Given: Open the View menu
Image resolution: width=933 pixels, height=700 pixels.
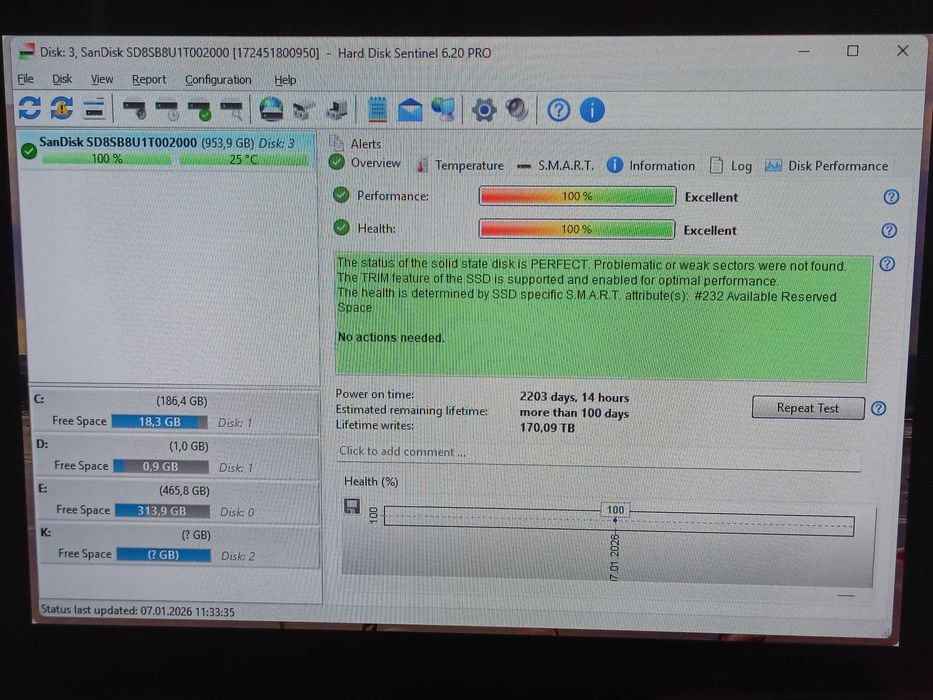Looking at the screenshot, I should pyautogui.click(x=102, y=79).
